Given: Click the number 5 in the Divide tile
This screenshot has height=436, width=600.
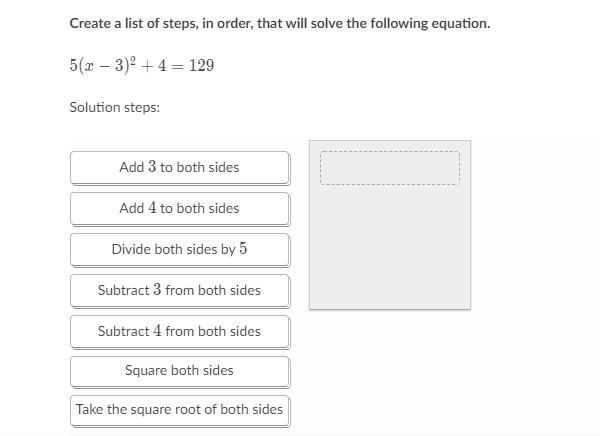Looking at the screenshot, I should [x=243, y=248].
